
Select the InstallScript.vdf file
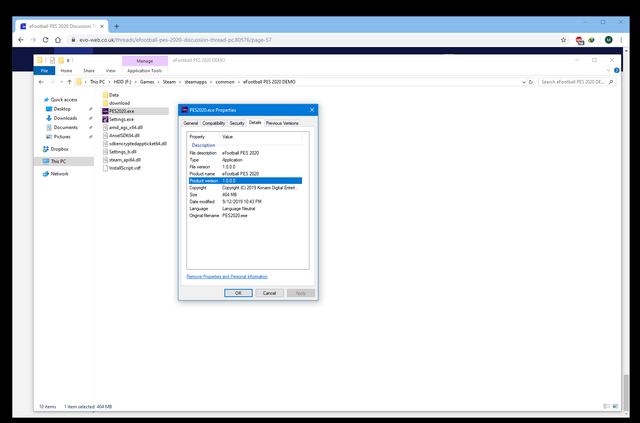pyautogui.click(x=127, y=167)
